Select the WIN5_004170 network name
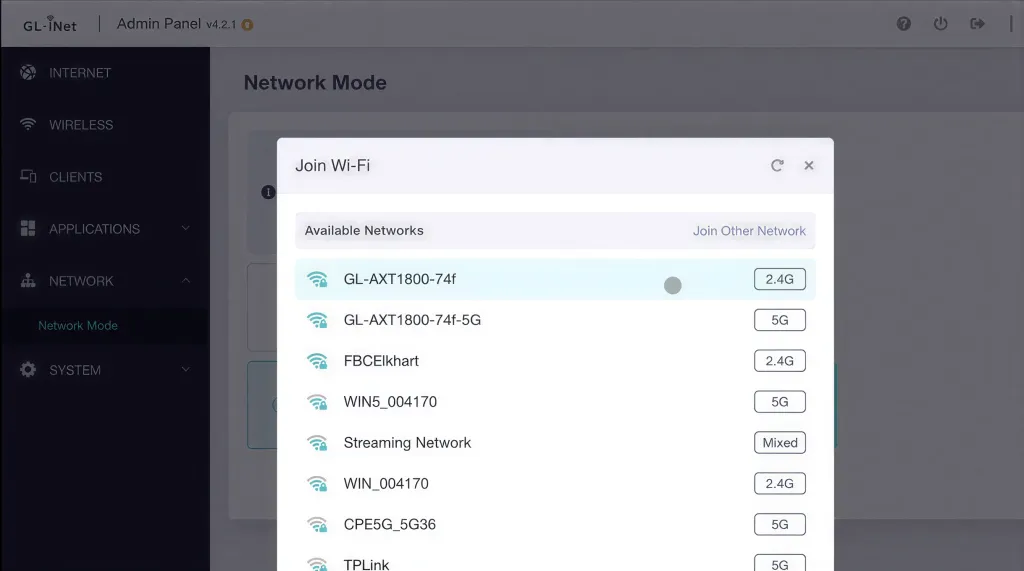The height and width of the screenshot is (571, 1024). [390, 402]
